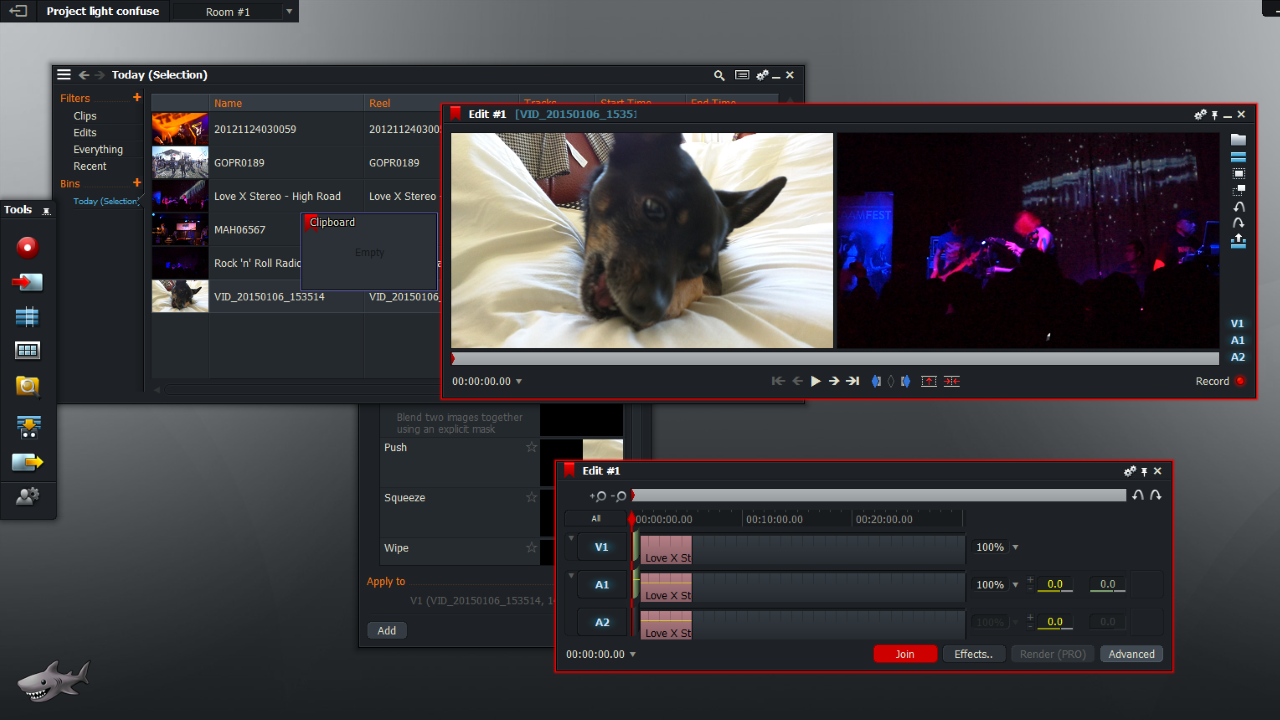Screen dimensions: 1280x720
Task: Open the Import tool from the Tools panel
Action: (x=27, y=281)
